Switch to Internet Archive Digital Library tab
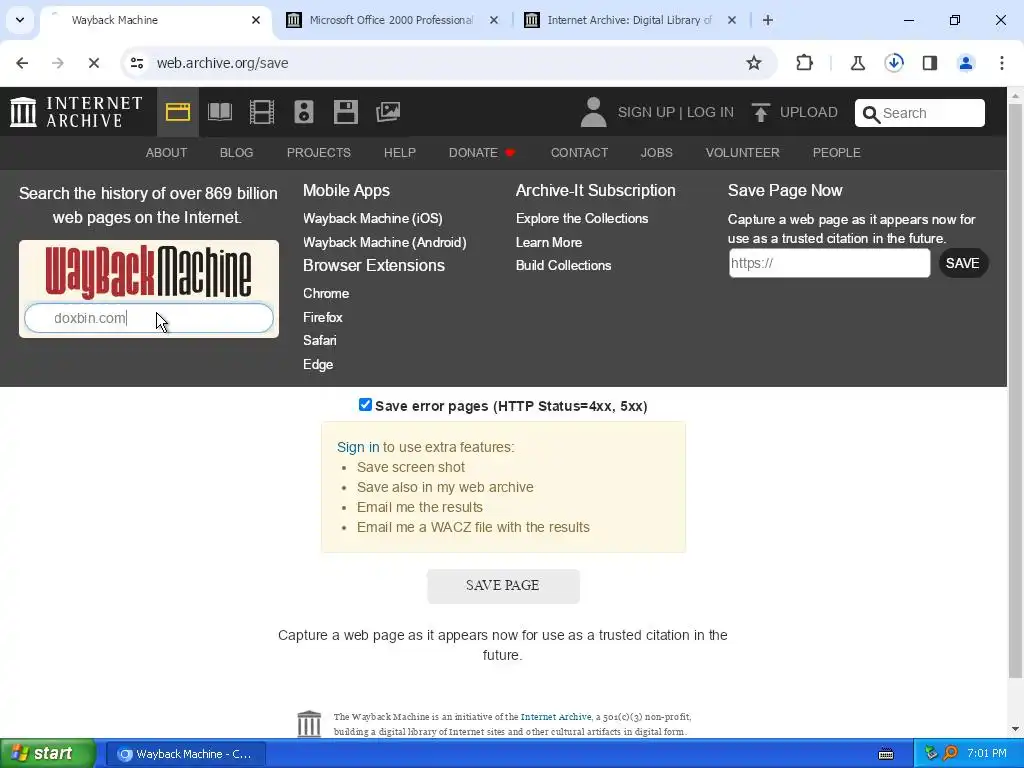Image resolution: width=1024 pixels, height=768 pixels. 630,20
